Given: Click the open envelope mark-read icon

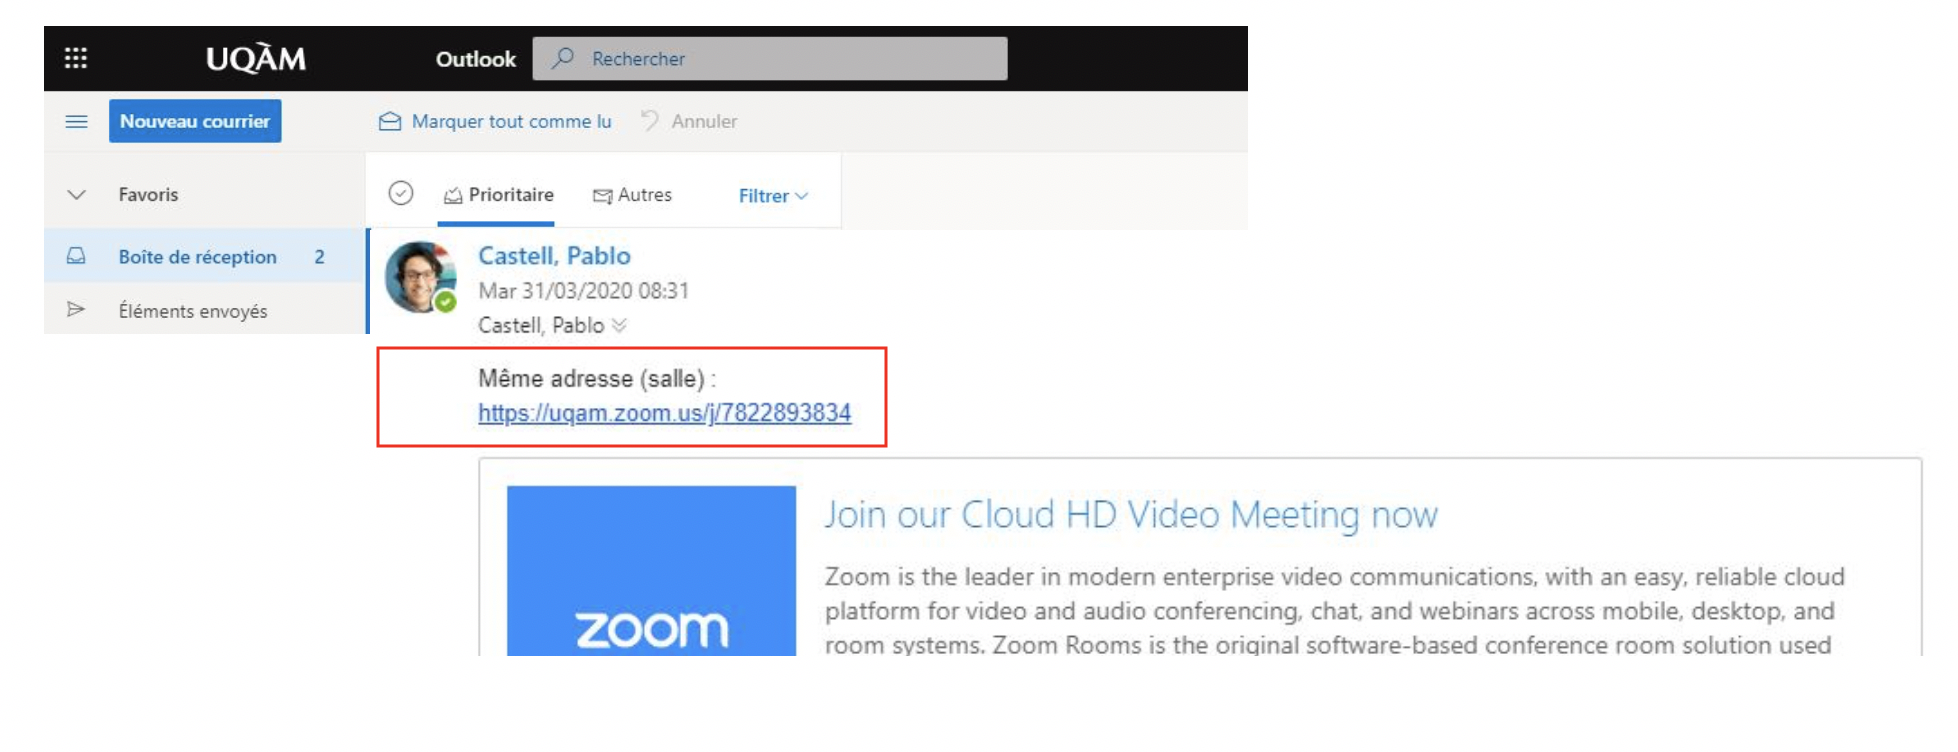Looking at the screenshot, I should (x=390, y=121).
